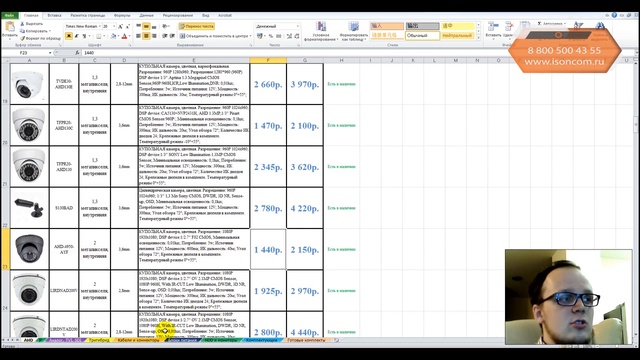The height and width of the screenshot is (360, 640).
Task: Click the black dome camera thumbnail
Action: tap(29, 248)
